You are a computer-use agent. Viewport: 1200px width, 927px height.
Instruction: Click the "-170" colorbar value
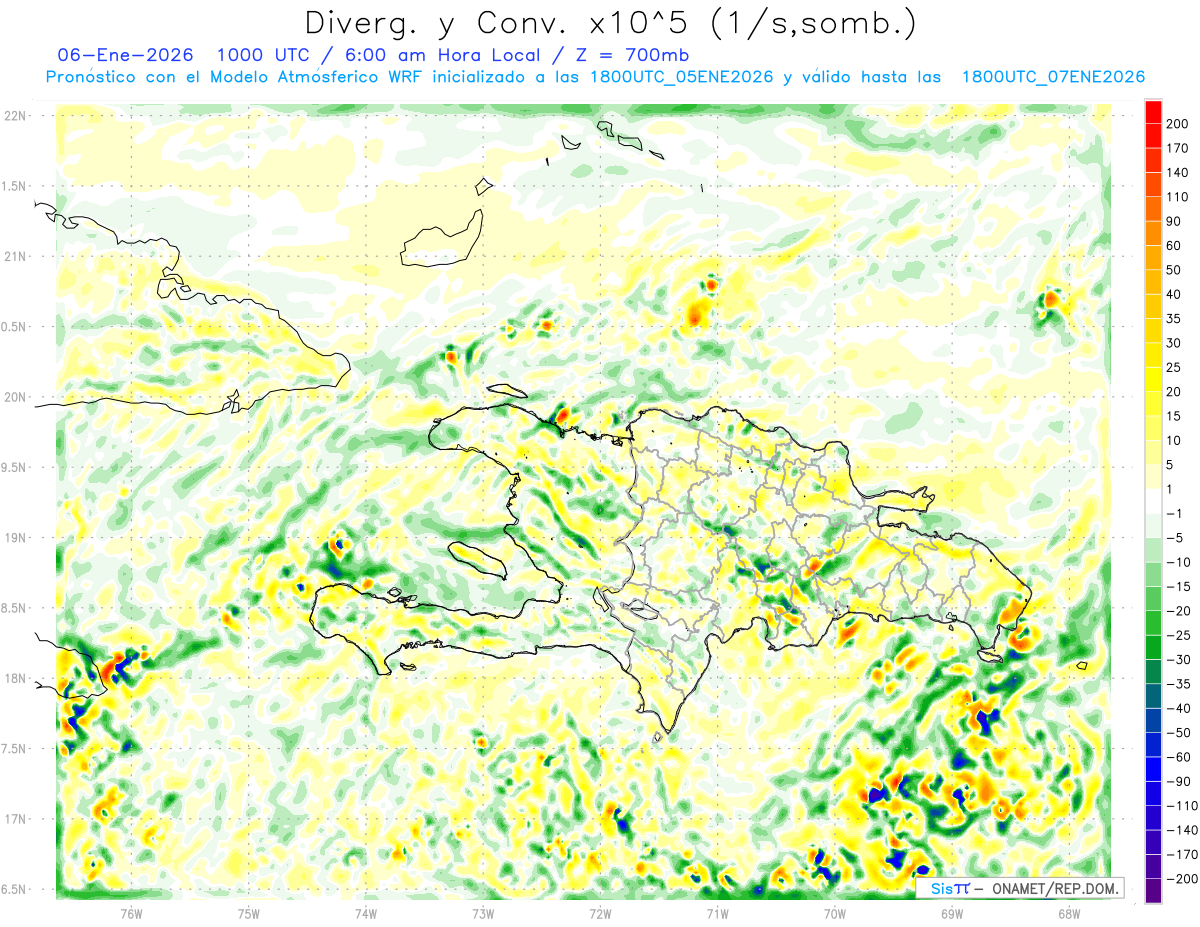point(1181,855)
